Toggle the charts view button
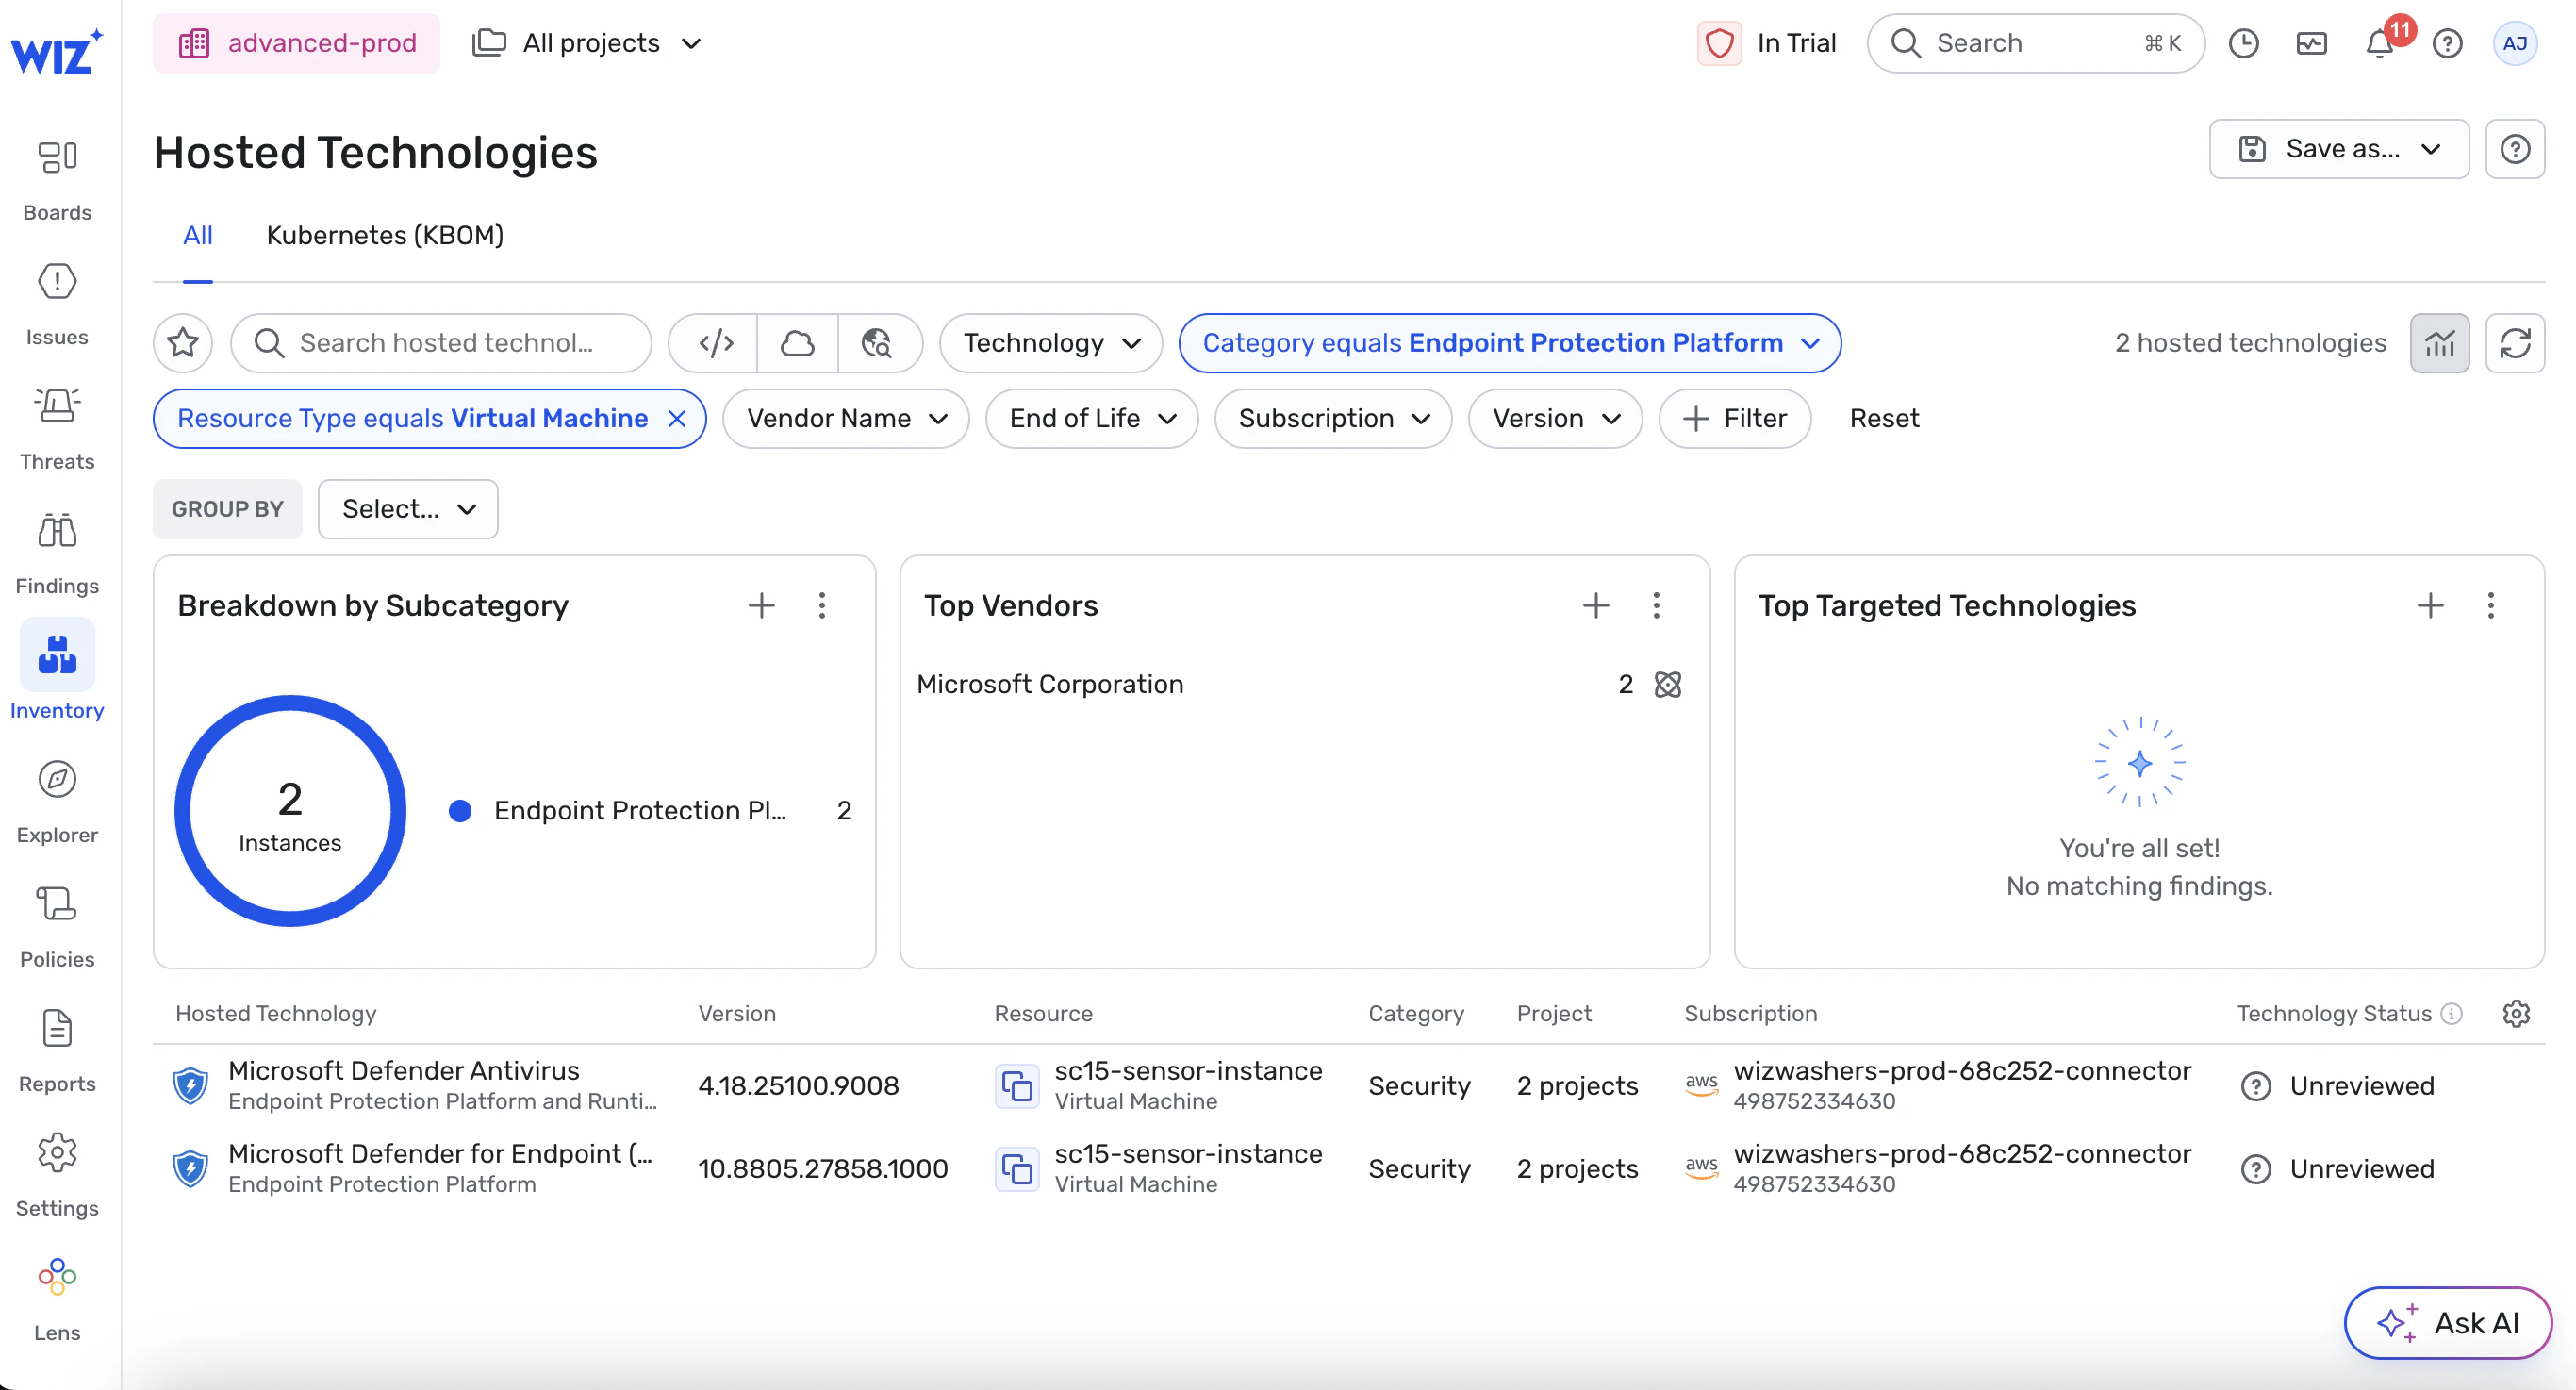Viewport: 2576px width, 1390px height. tap(2439, 343)
